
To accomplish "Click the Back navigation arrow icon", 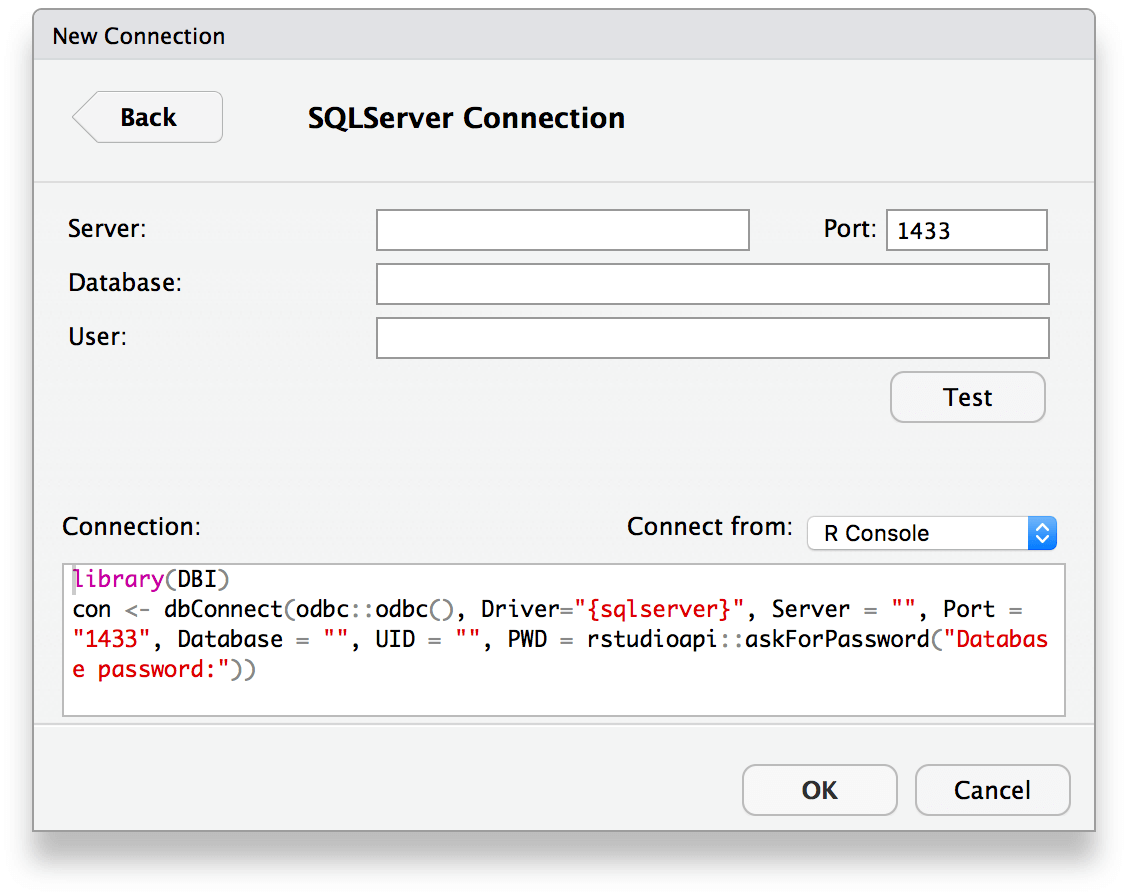I will (x=88, y=117).
